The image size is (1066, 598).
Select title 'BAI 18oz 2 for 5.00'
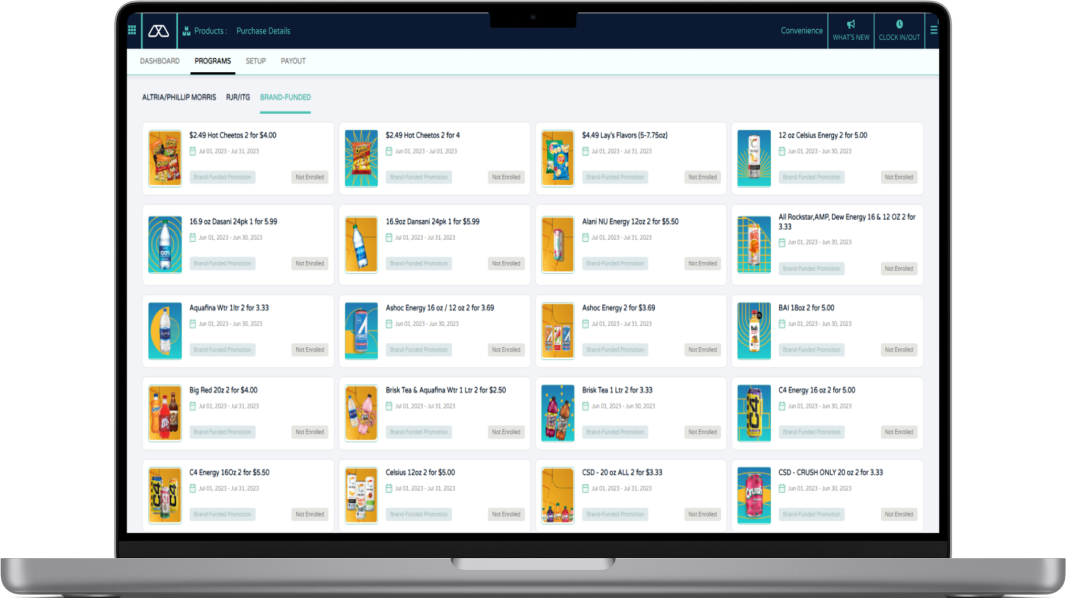806,308
